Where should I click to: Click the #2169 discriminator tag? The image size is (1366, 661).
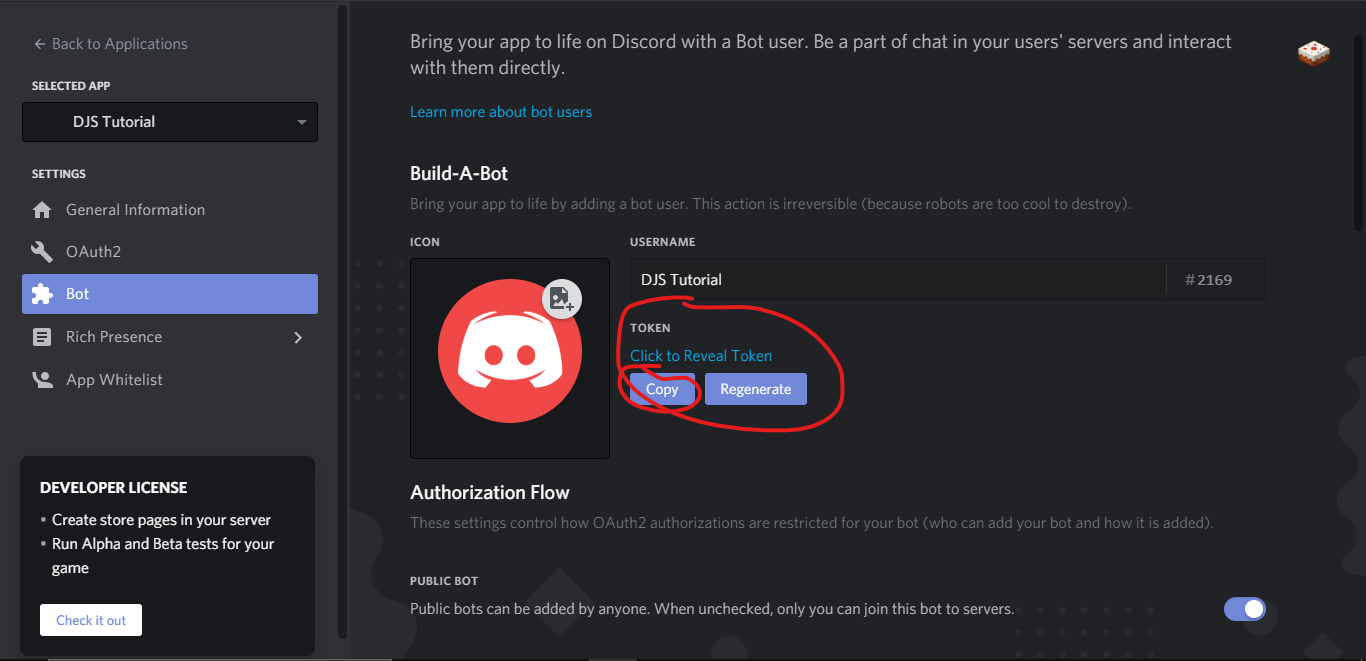click(x=1209, y=280)
